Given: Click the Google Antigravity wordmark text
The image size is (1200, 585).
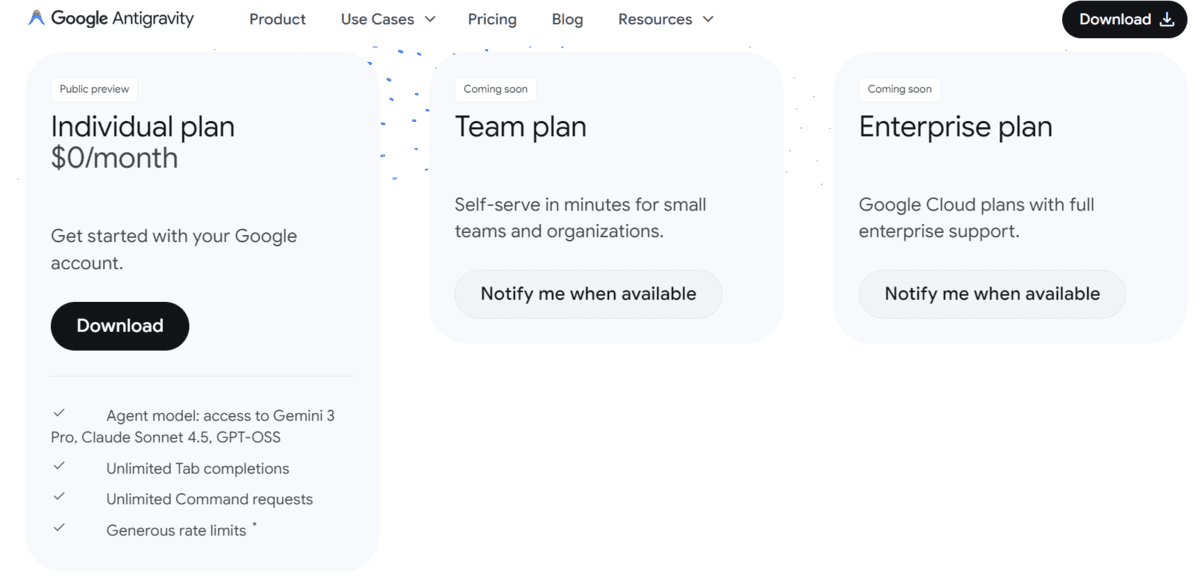Looking at the screenshot, I should (x=122, y=18).
